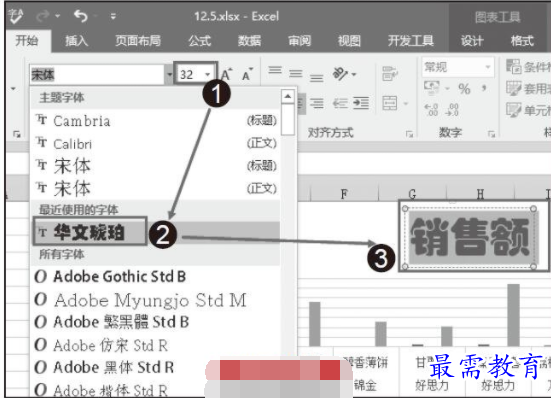Select the Adobe 楷体 Std R font
Image resolution: width=551 pixels, height=398 pixels.
point(155,389)
